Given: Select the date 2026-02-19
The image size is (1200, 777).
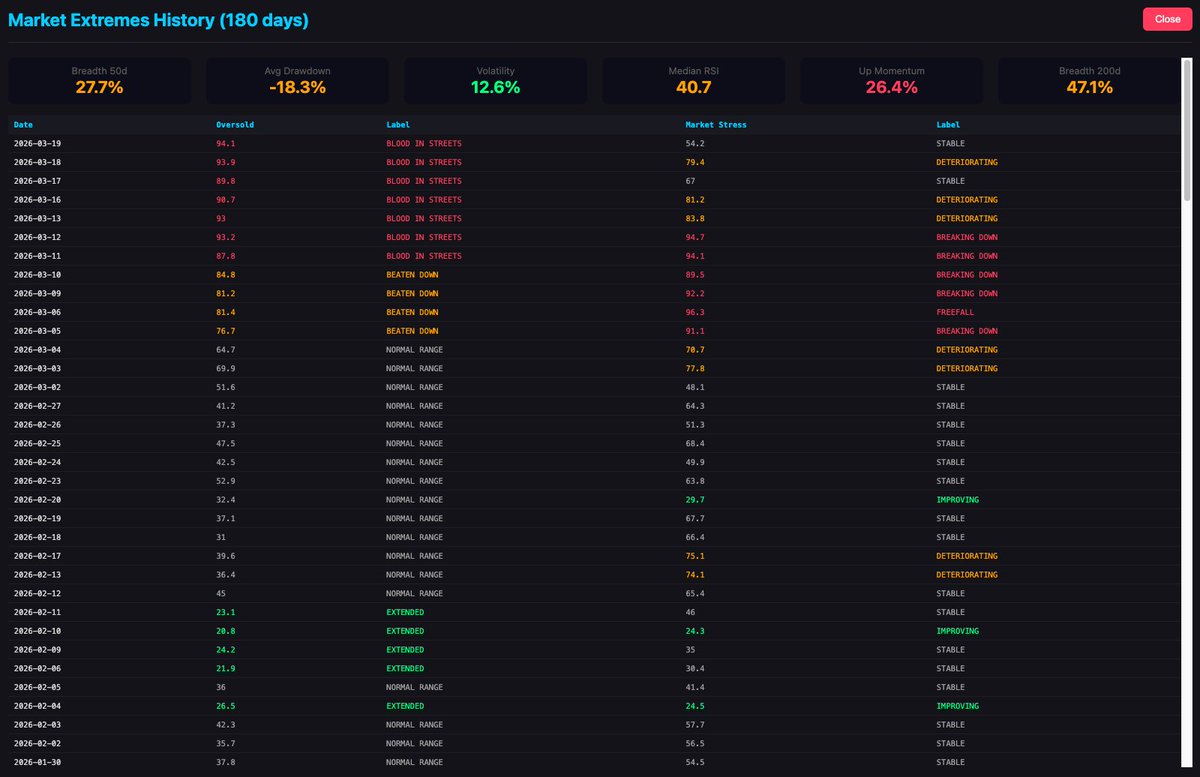Looking at the screenshot, I should tap(38, 518).
